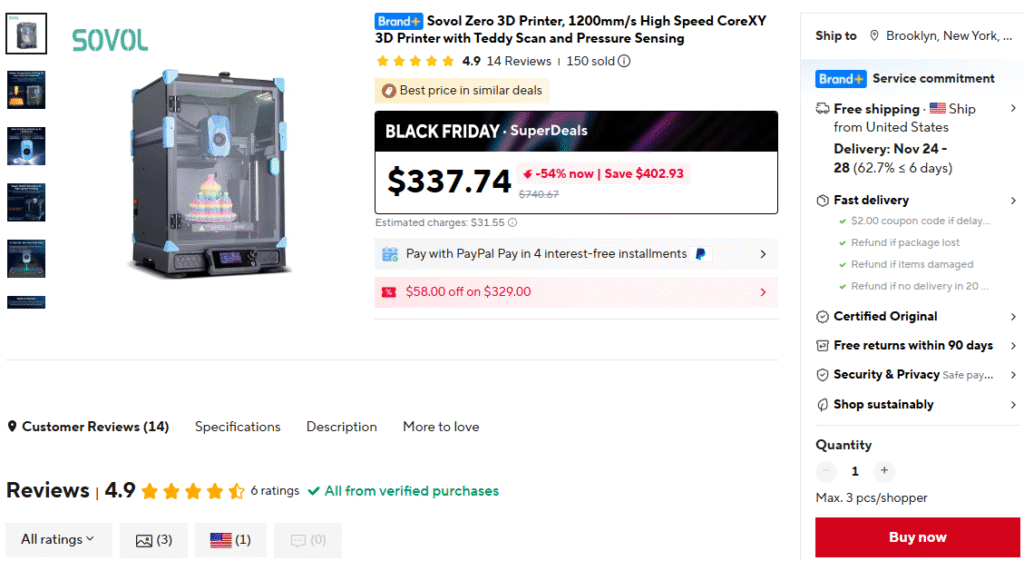Expand the $58.00 off coupon row
This screenshot has width=1024, height=561.
pyautogui.click(x=763, y=292)
